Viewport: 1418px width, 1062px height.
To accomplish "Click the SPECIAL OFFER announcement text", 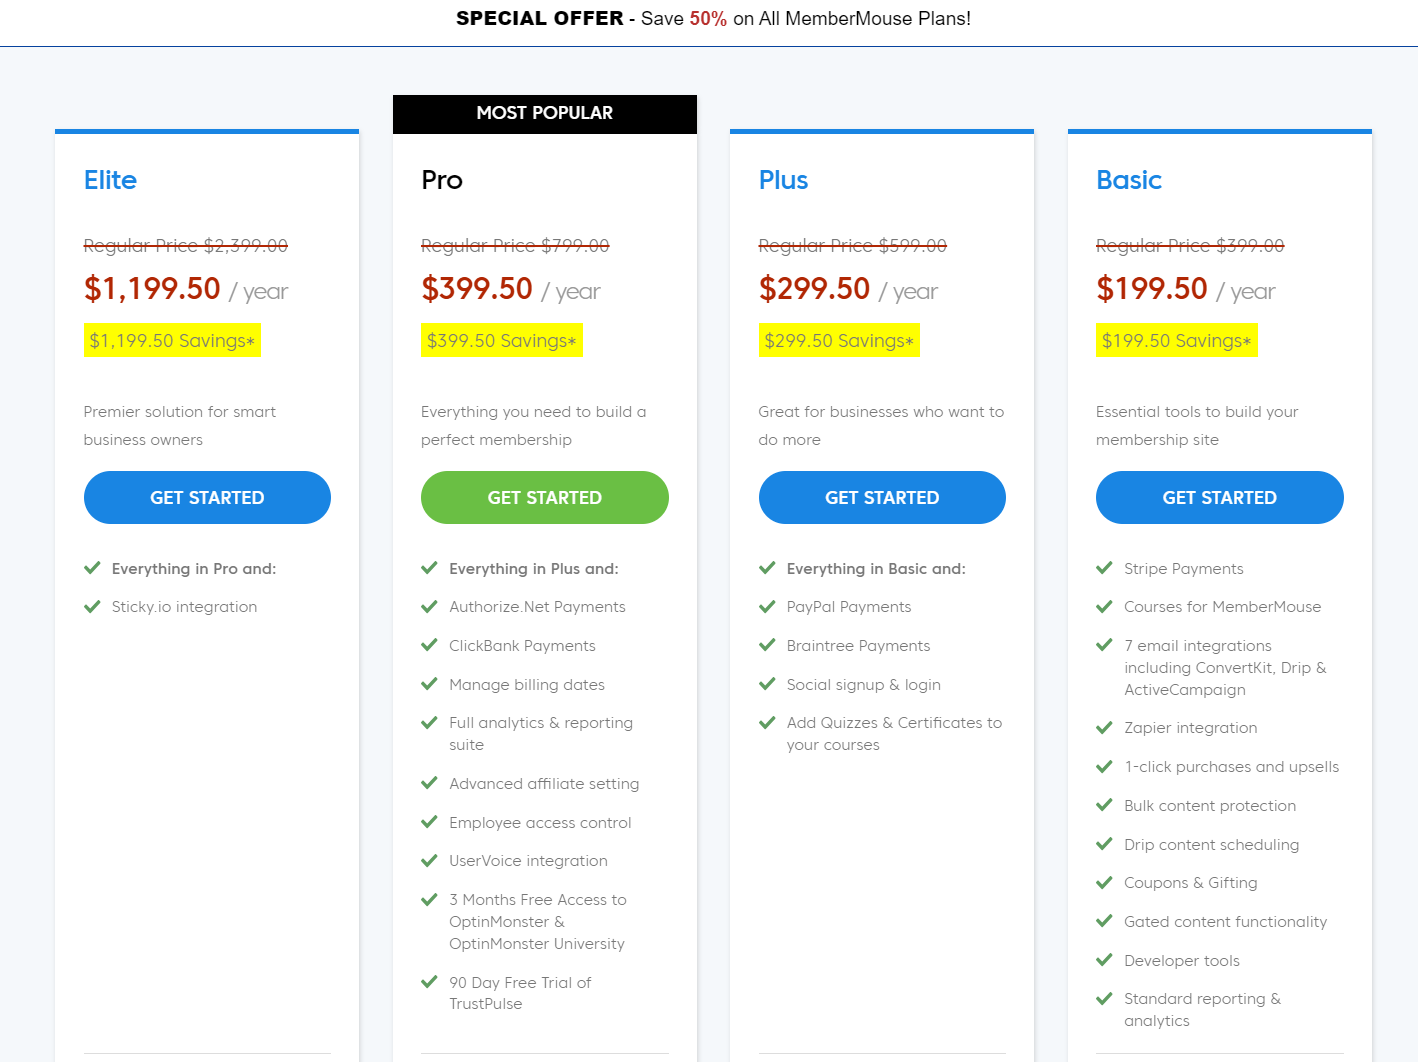I will pyautogui.click(x=713, y=18).
